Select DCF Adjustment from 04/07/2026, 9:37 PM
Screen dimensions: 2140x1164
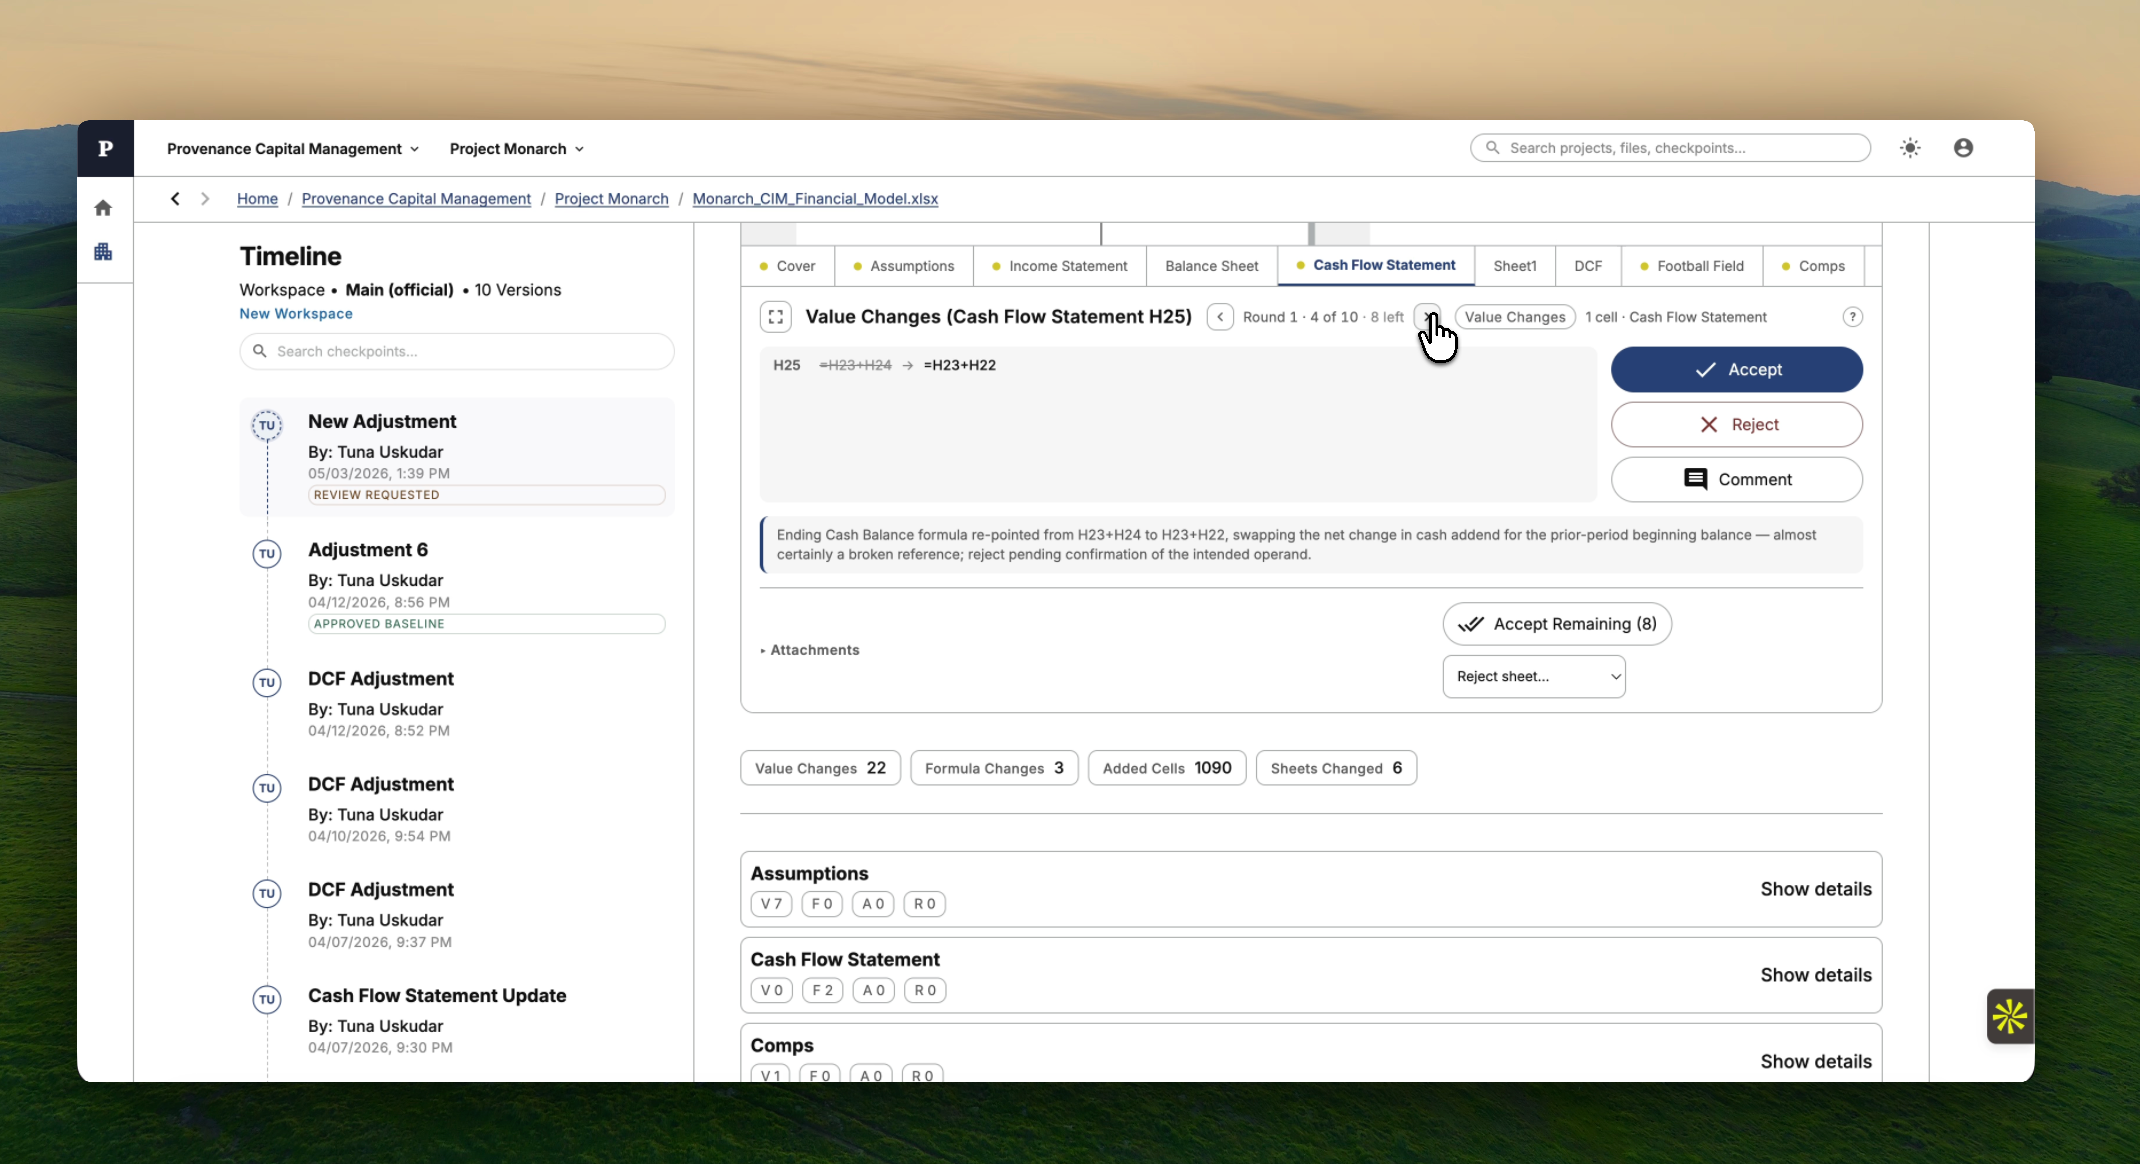pos(457,915)
